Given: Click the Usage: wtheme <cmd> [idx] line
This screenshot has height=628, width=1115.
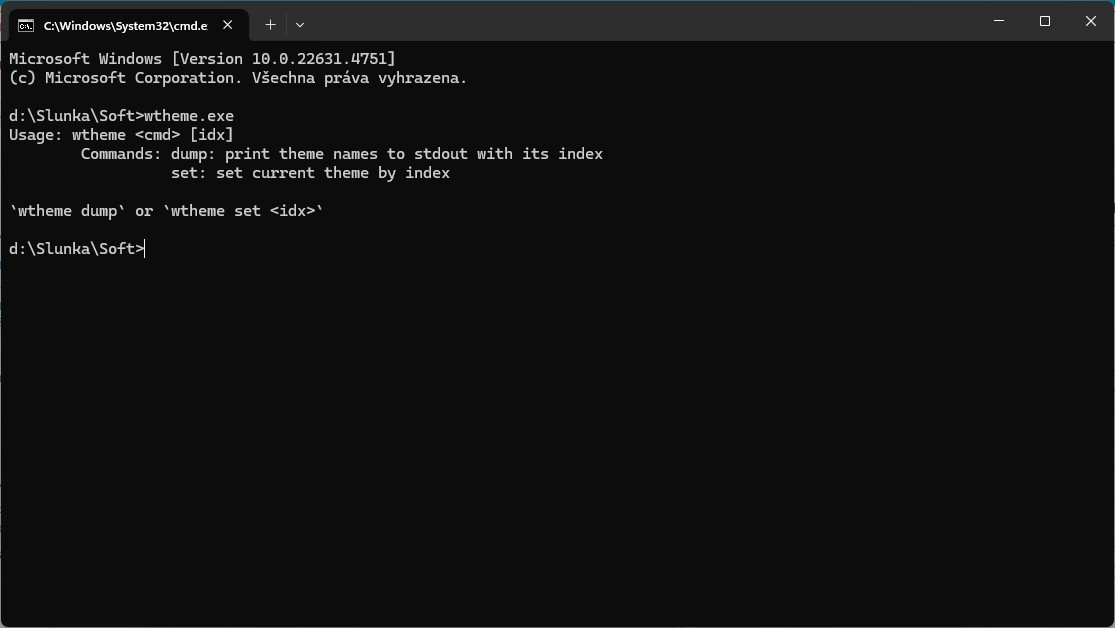Looking at the screenshot, I should coord(121,135).
